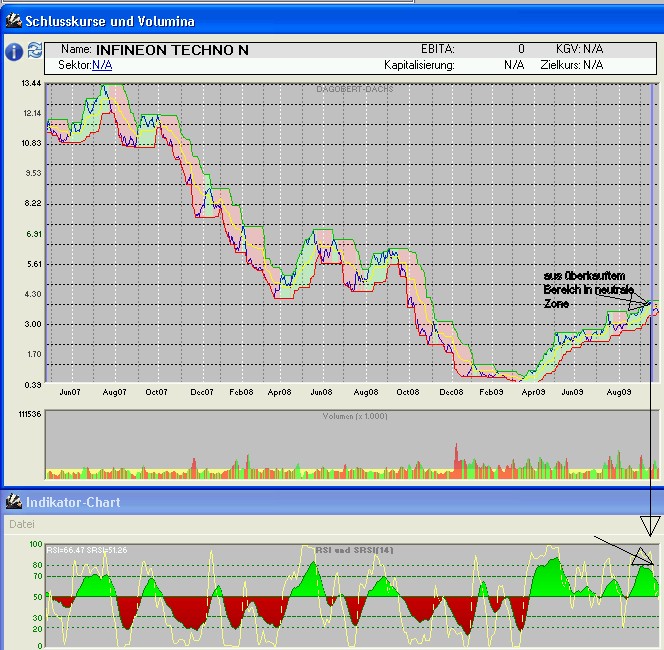Click the 13.44 price axis label
The height and width of the screenshot is (650, 664).
(31, 83)
